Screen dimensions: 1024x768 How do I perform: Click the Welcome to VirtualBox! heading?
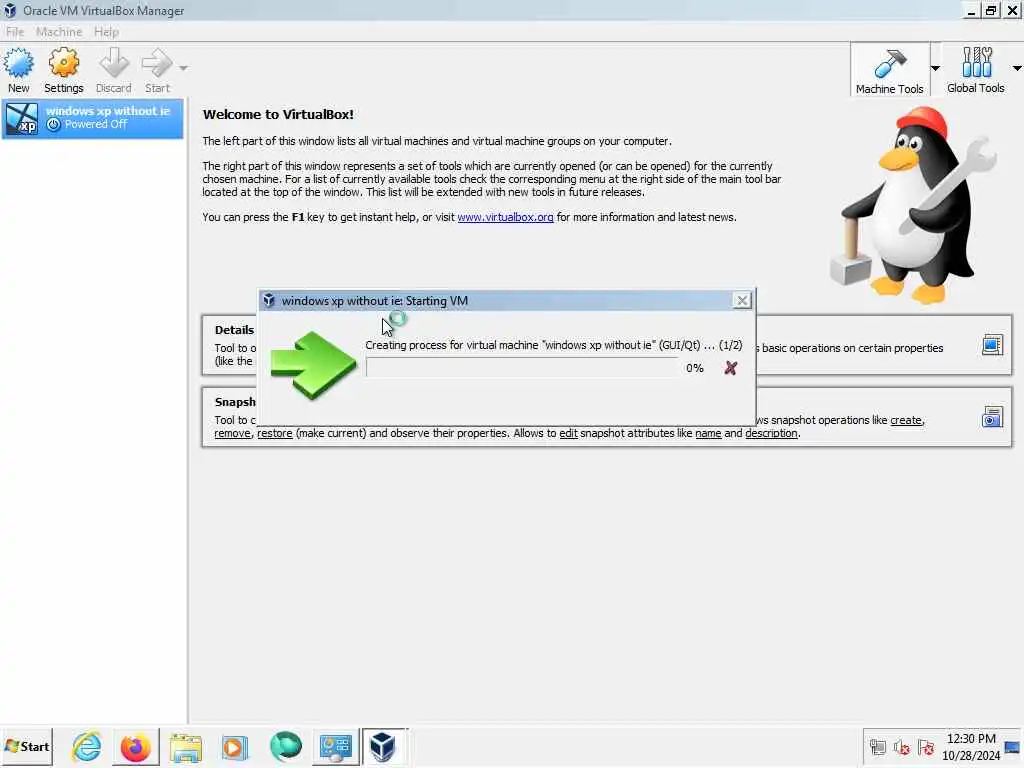pyautogui.click(x=278, y=114)
